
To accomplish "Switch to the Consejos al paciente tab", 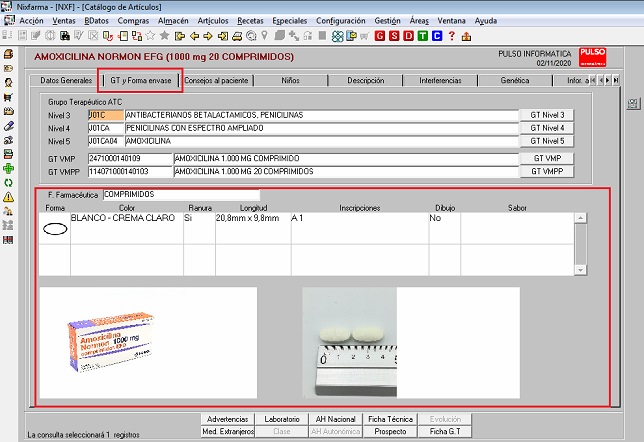I will click(x=216, y=81).
